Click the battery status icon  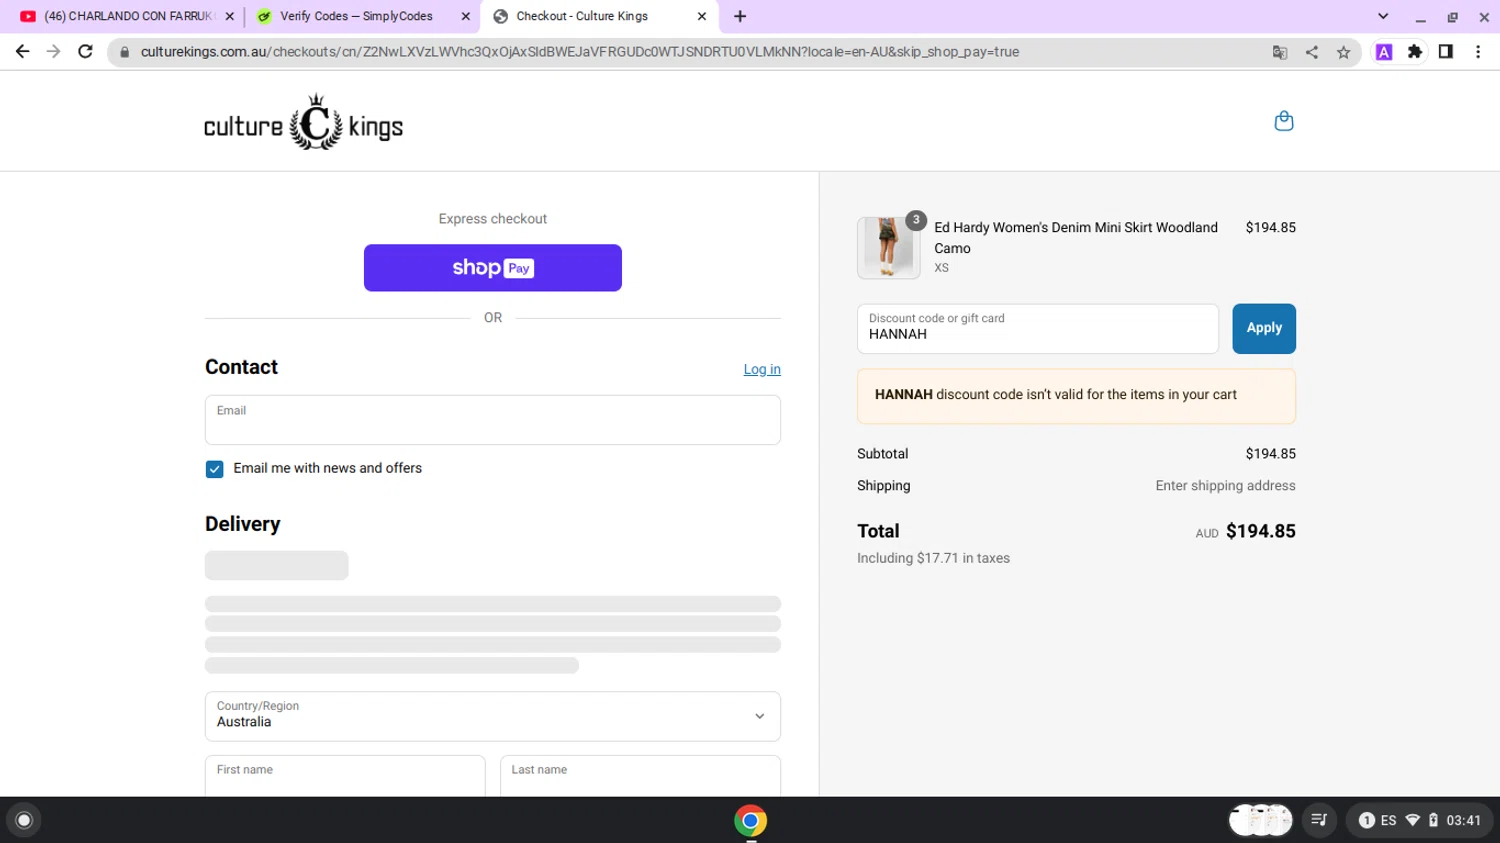1433,820
